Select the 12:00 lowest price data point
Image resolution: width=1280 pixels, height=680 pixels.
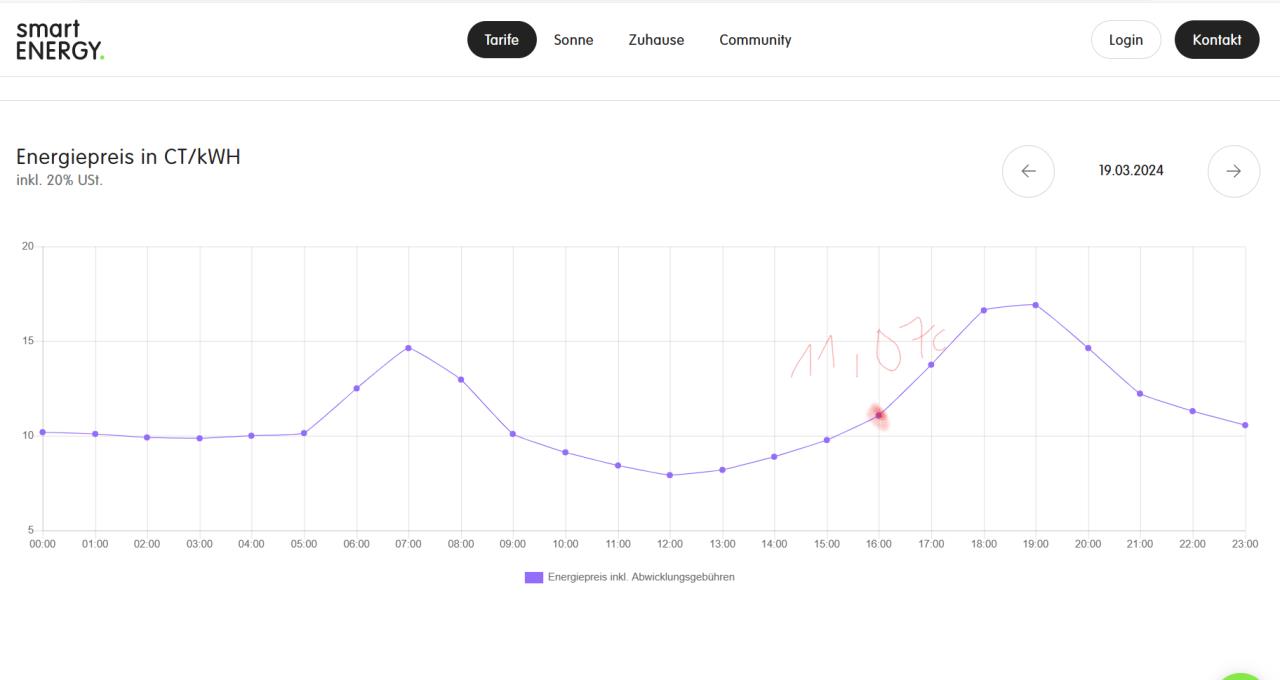coord(670,475)
